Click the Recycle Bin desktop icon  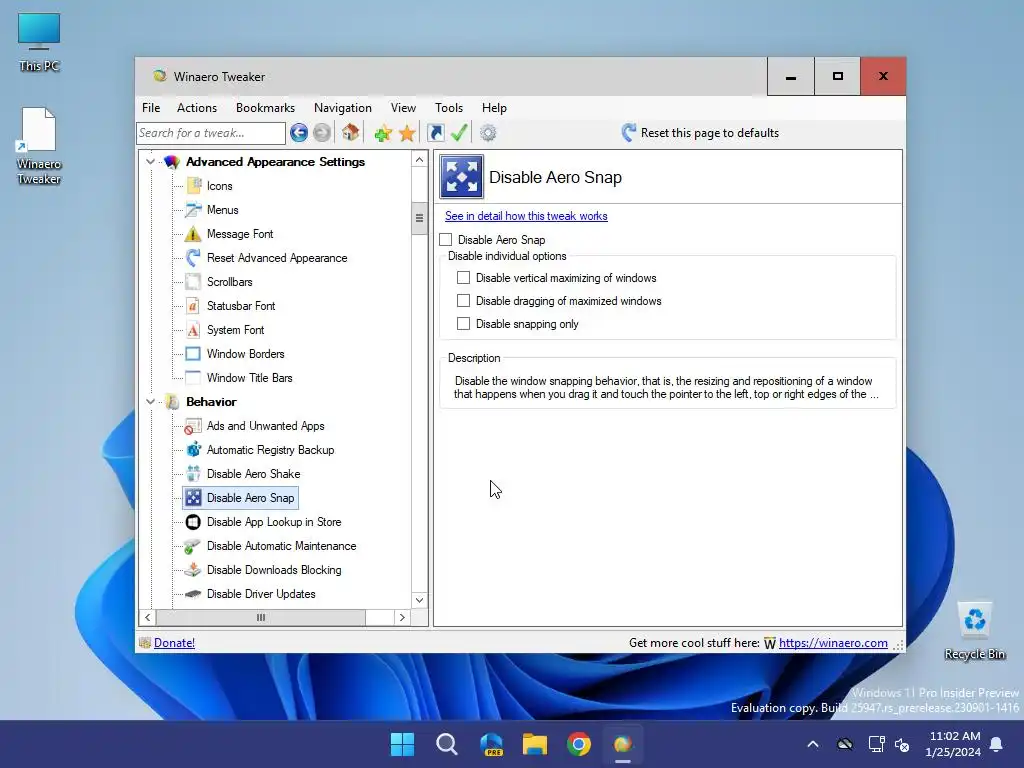(974, 631)
